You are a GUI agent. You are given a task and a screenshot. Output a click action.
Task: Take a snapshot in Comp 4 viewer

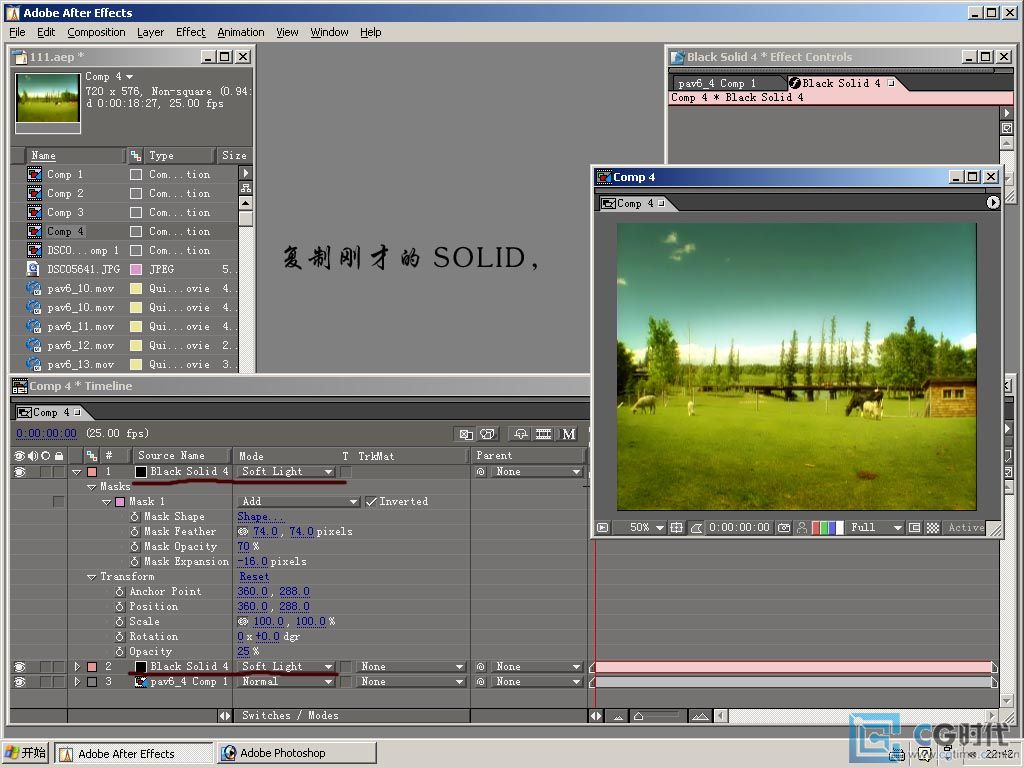tap(784, 527)
